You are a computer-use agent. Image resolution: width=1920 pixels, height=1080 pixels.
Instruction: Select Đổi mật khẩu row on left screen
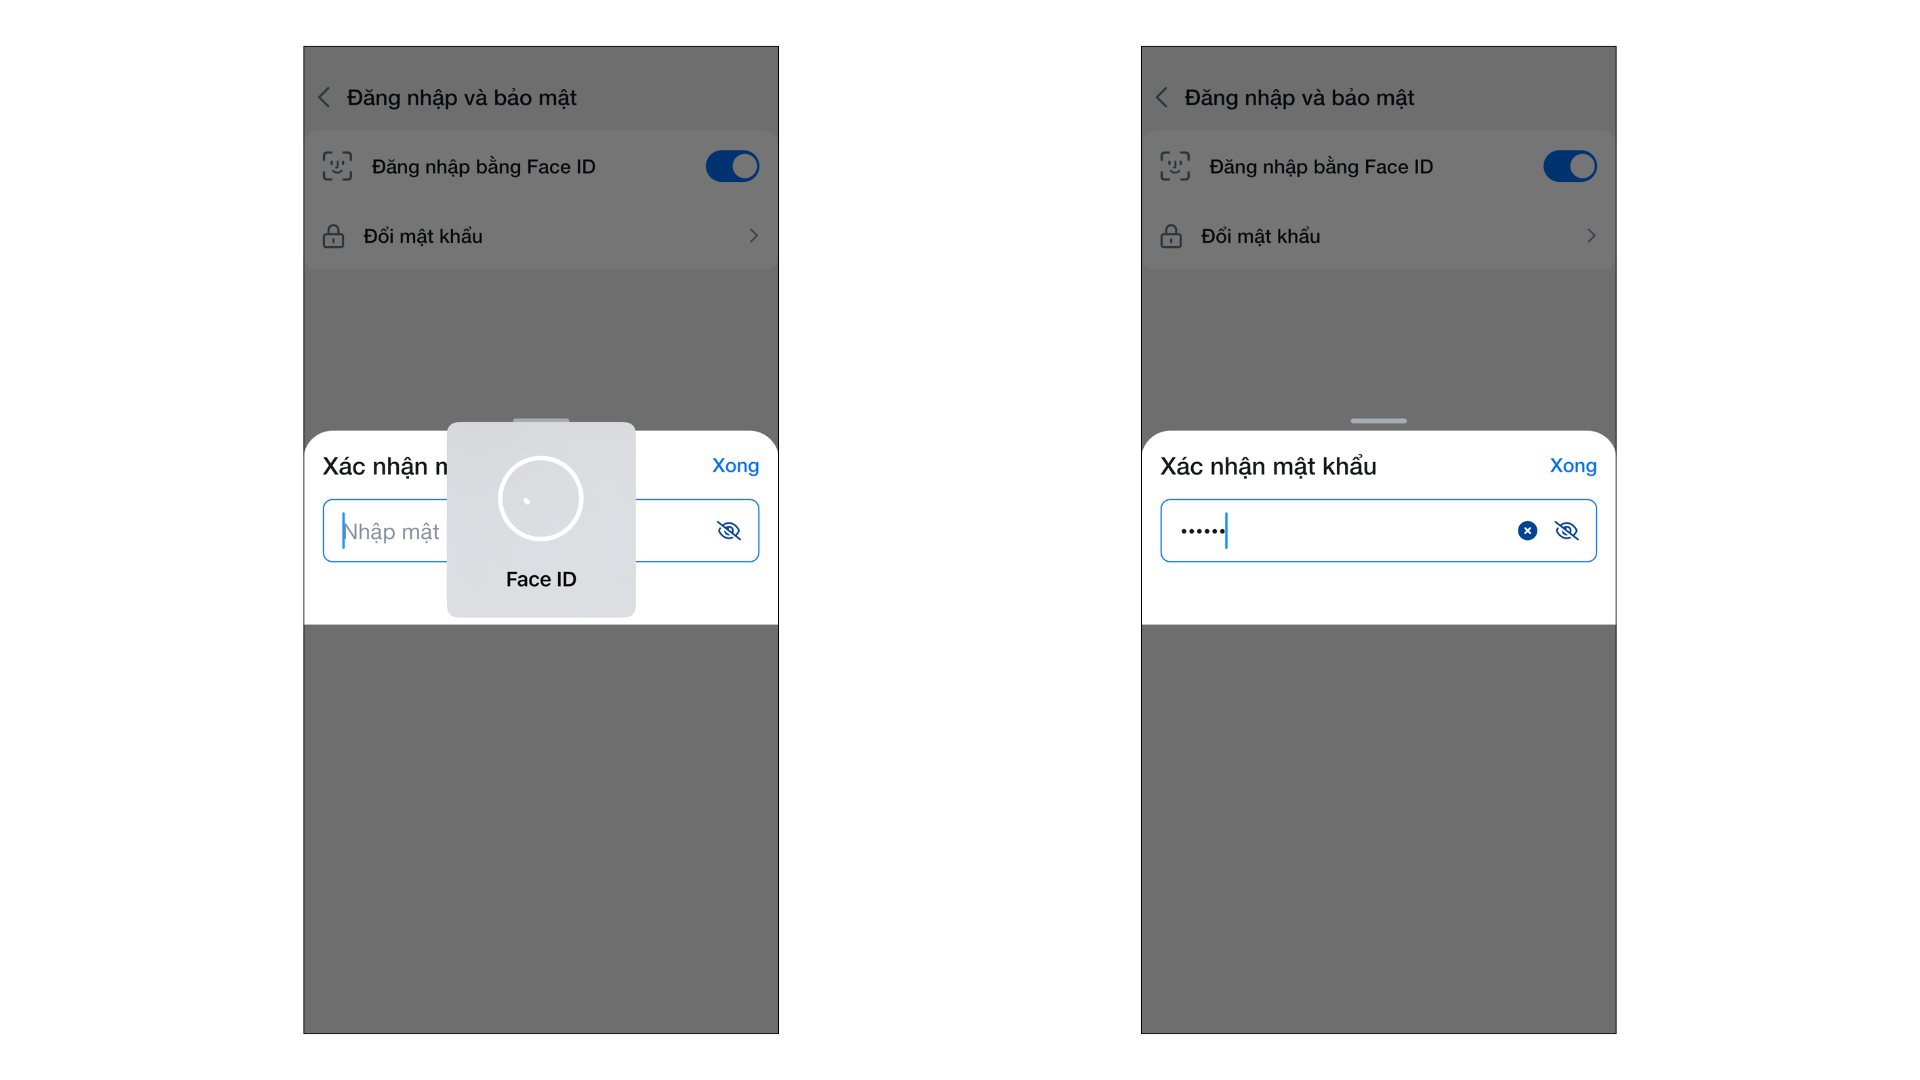[x=541, y=236]
